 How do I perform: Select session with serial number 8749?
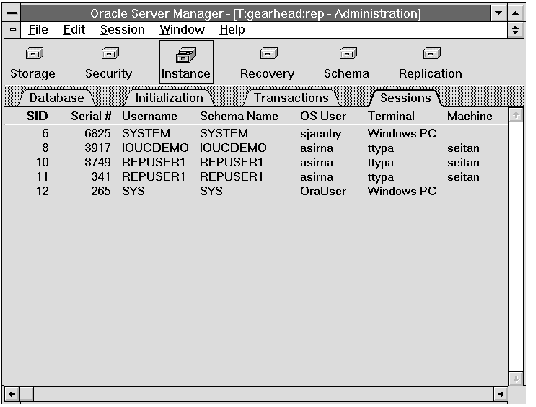click(x=256, y=162)
